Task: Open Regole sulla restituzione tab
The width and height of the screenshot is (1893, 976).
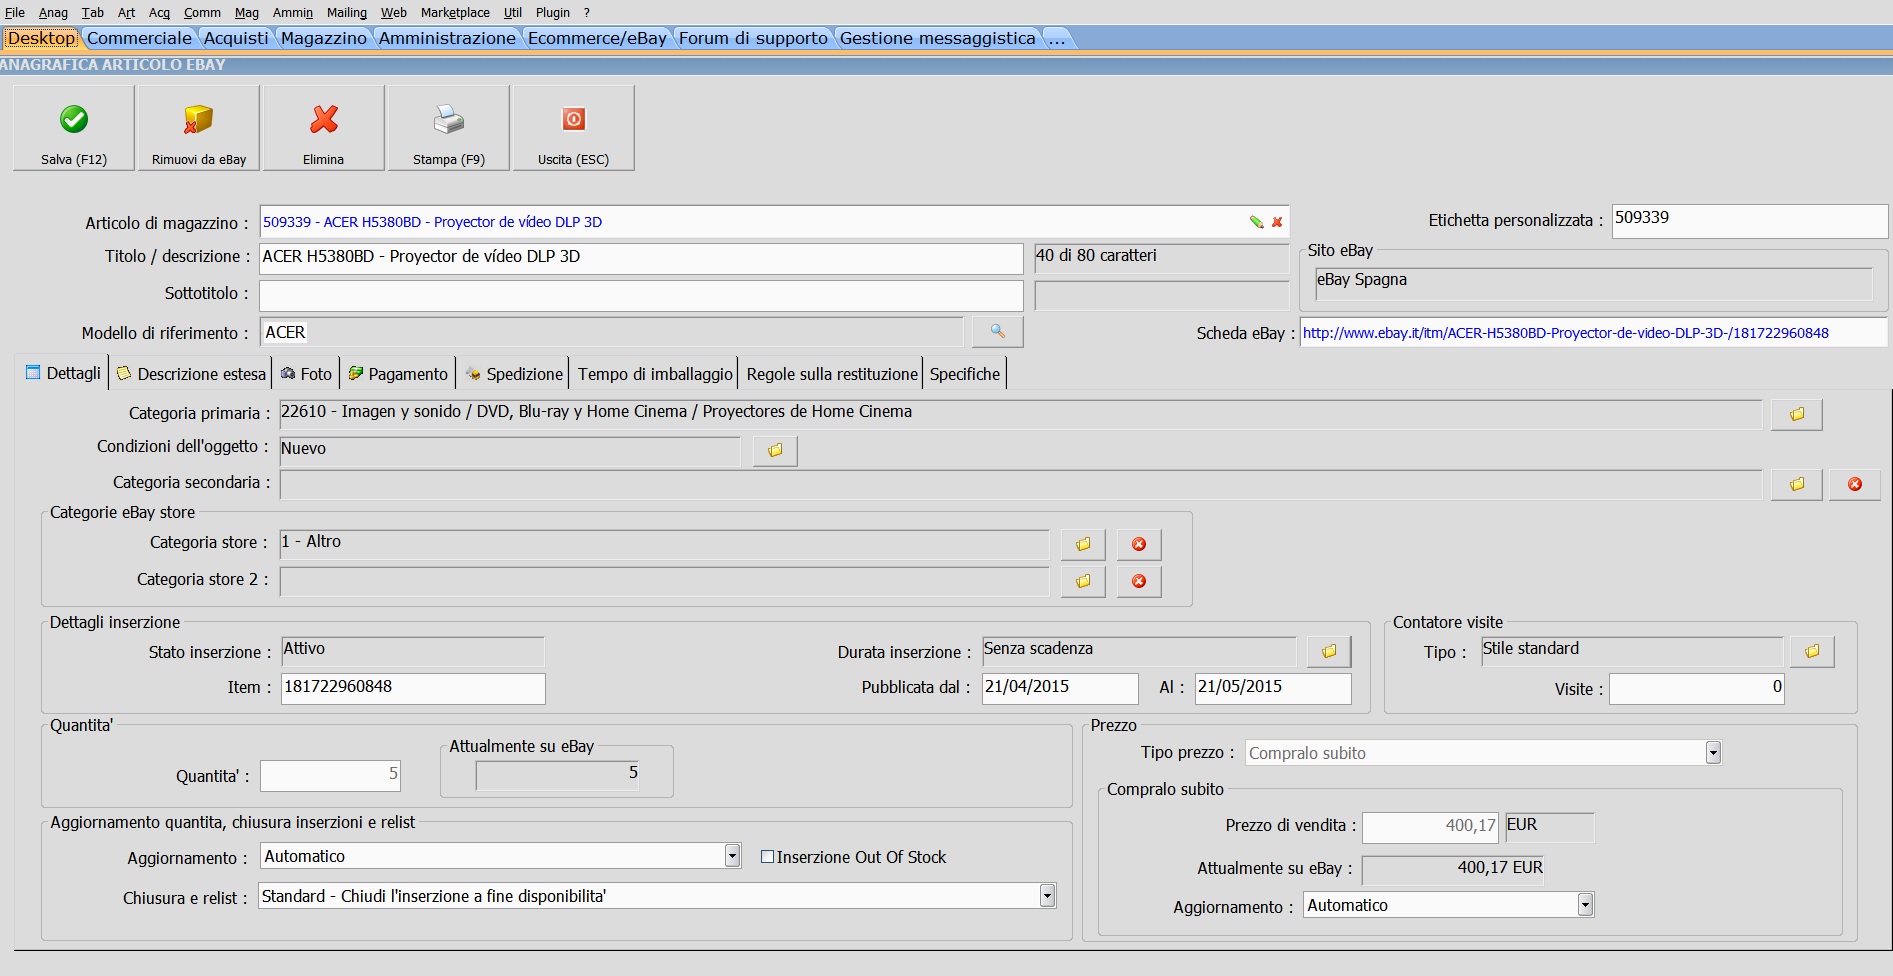Action: [x=832, y=374]
